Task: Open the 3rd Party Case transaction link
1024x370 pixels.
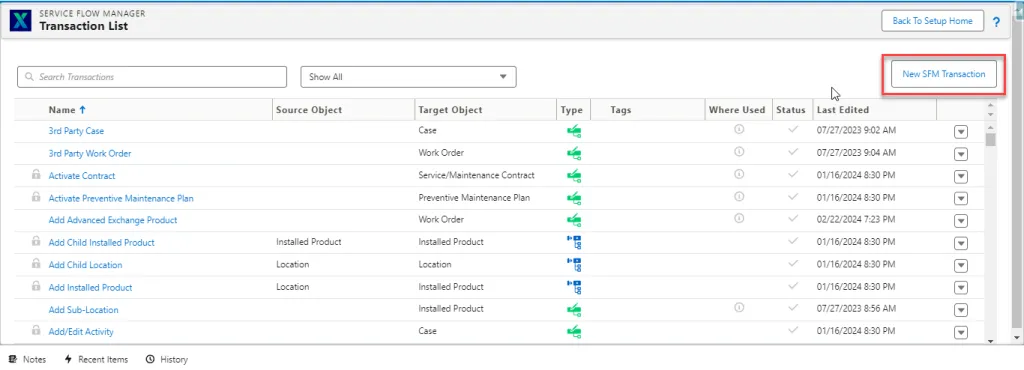Action: pos(76,131)
